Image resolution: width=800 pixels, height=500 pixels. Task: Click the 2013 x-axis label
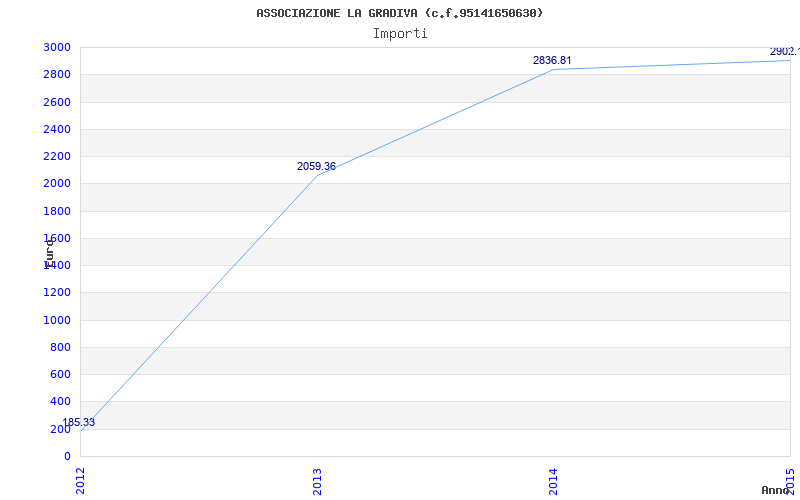click(317, 482)
